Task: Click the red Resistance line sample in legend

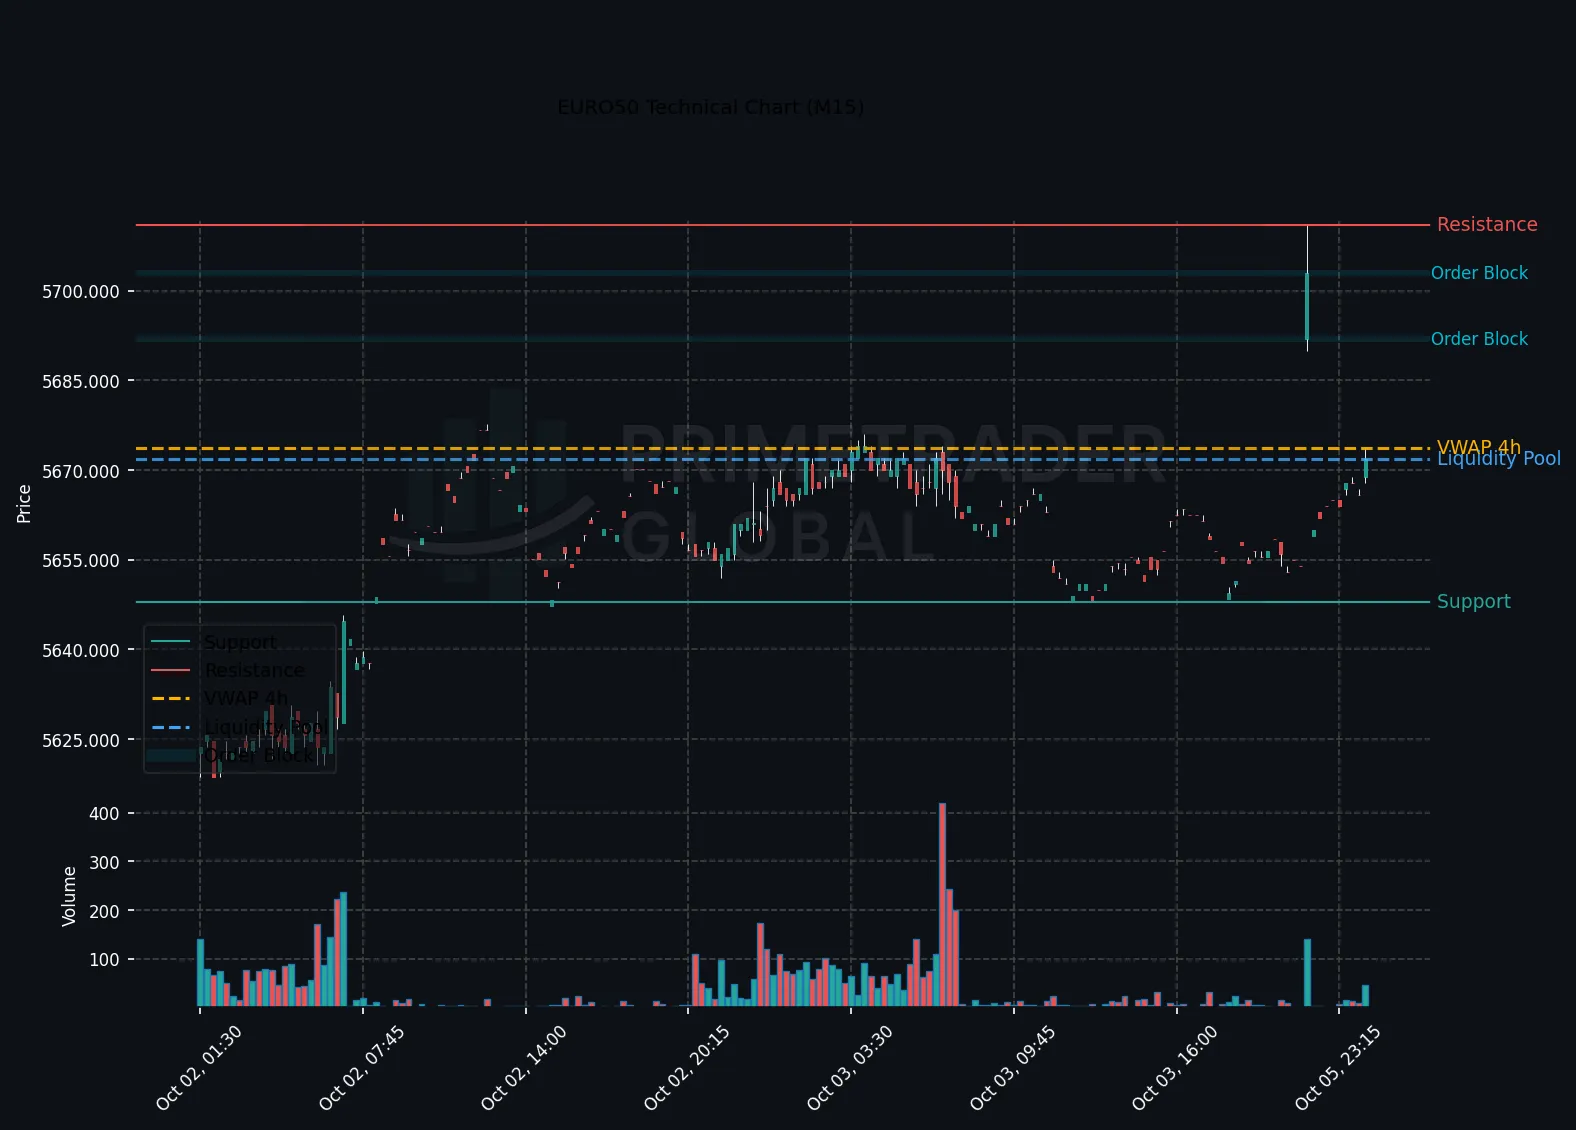Action: point(170,670)
